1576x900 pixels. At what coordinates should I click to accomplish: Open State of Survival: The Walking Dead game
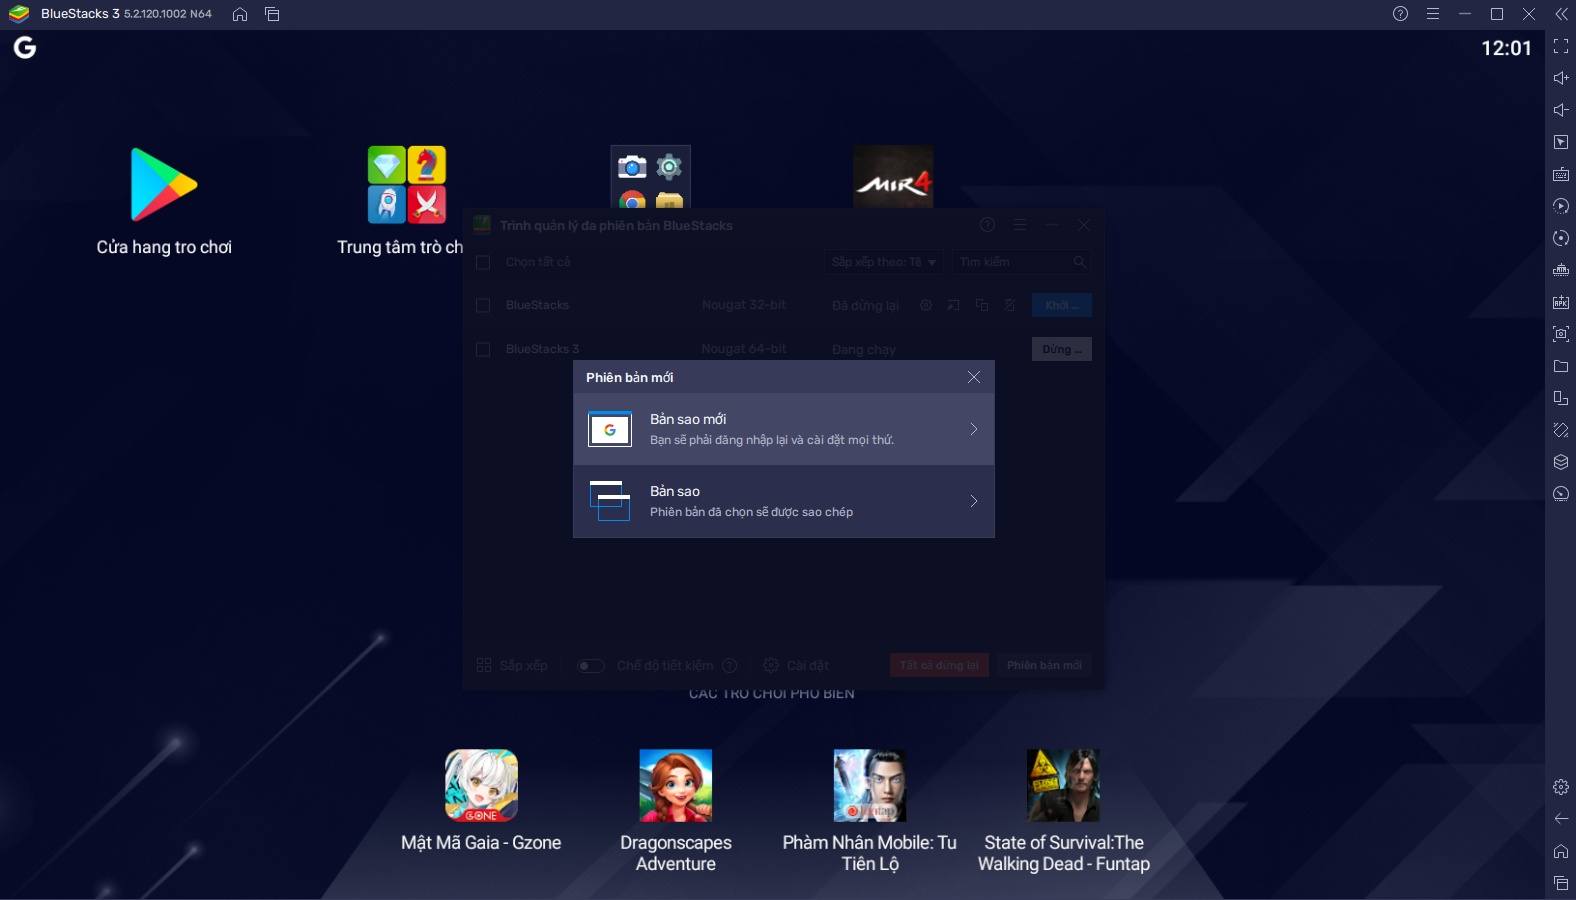point(1064,810)
